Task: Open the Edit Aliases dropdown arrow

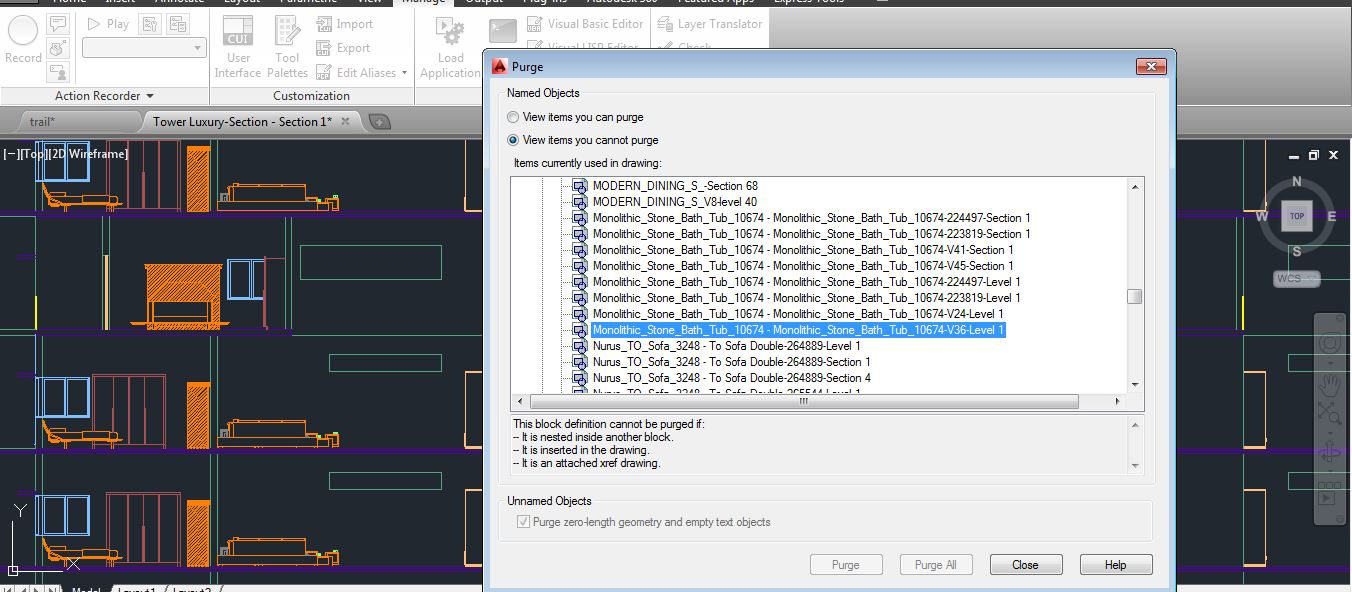Action: tap(404, 72)
